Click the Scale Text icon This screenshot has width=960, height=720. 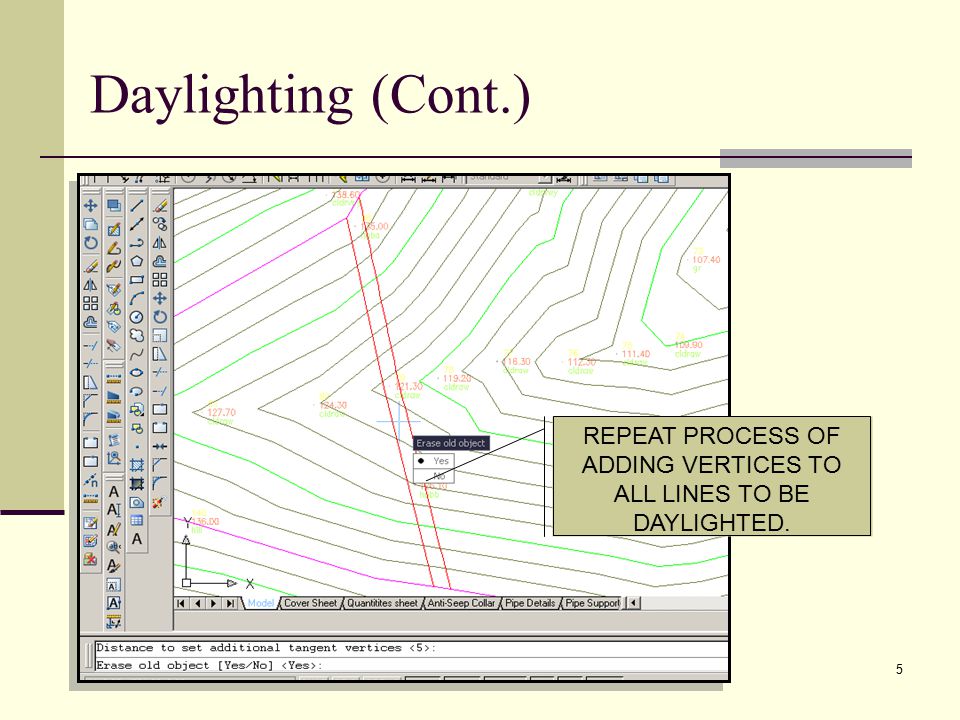coord(113,585)
